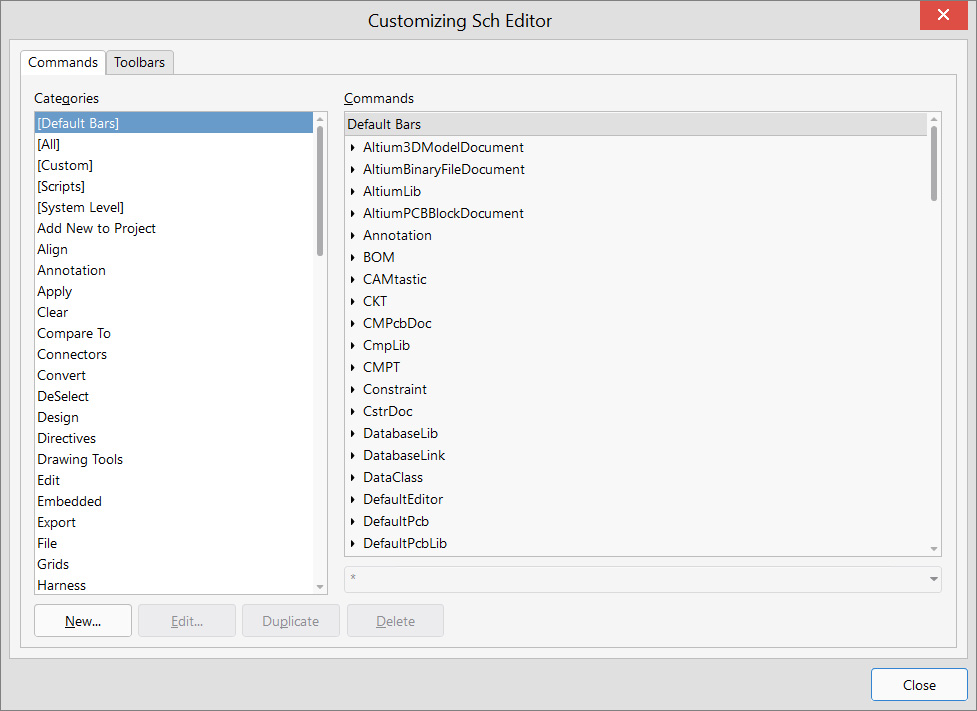Select the Harness category
This screenshot has width=977, height=711.
(x=174, y=585)
